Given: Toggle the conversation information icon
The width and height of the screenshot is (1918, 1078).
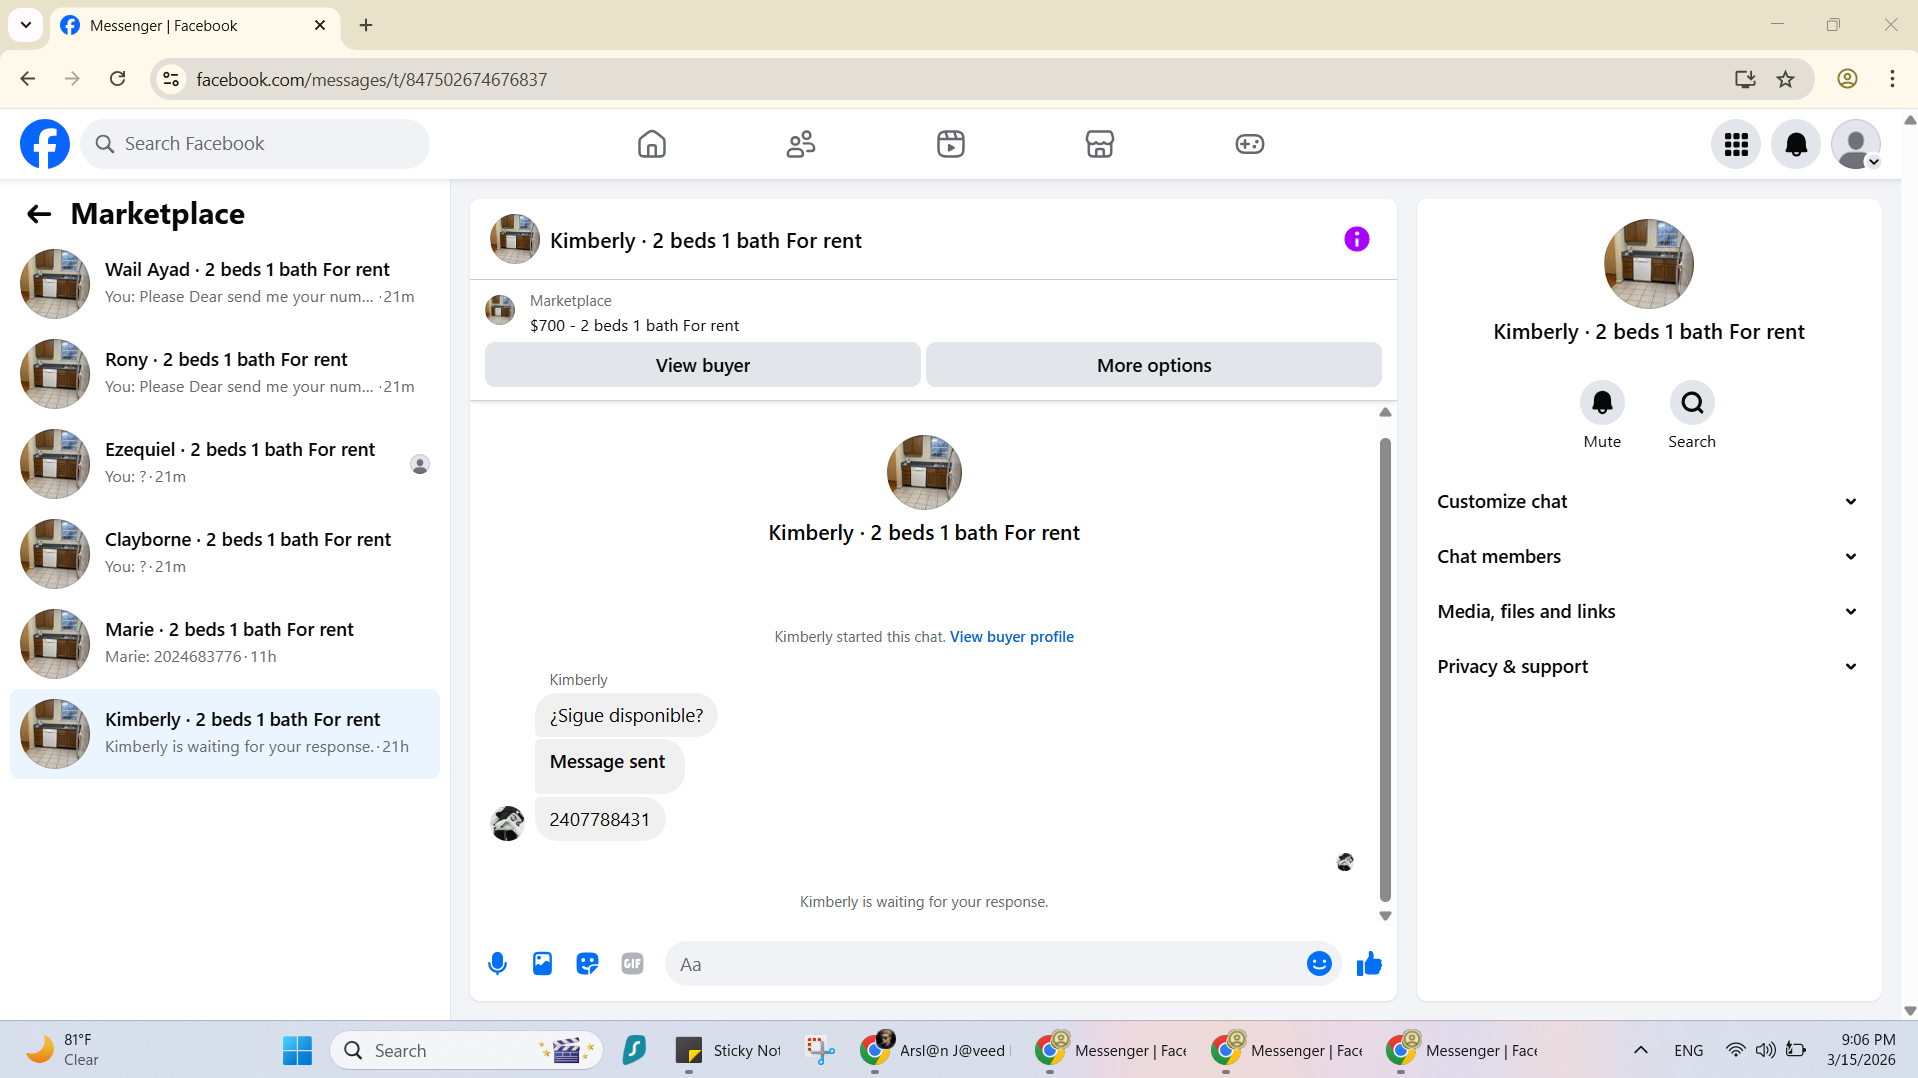Looking at the screenshot, I should pos(1357,239).
